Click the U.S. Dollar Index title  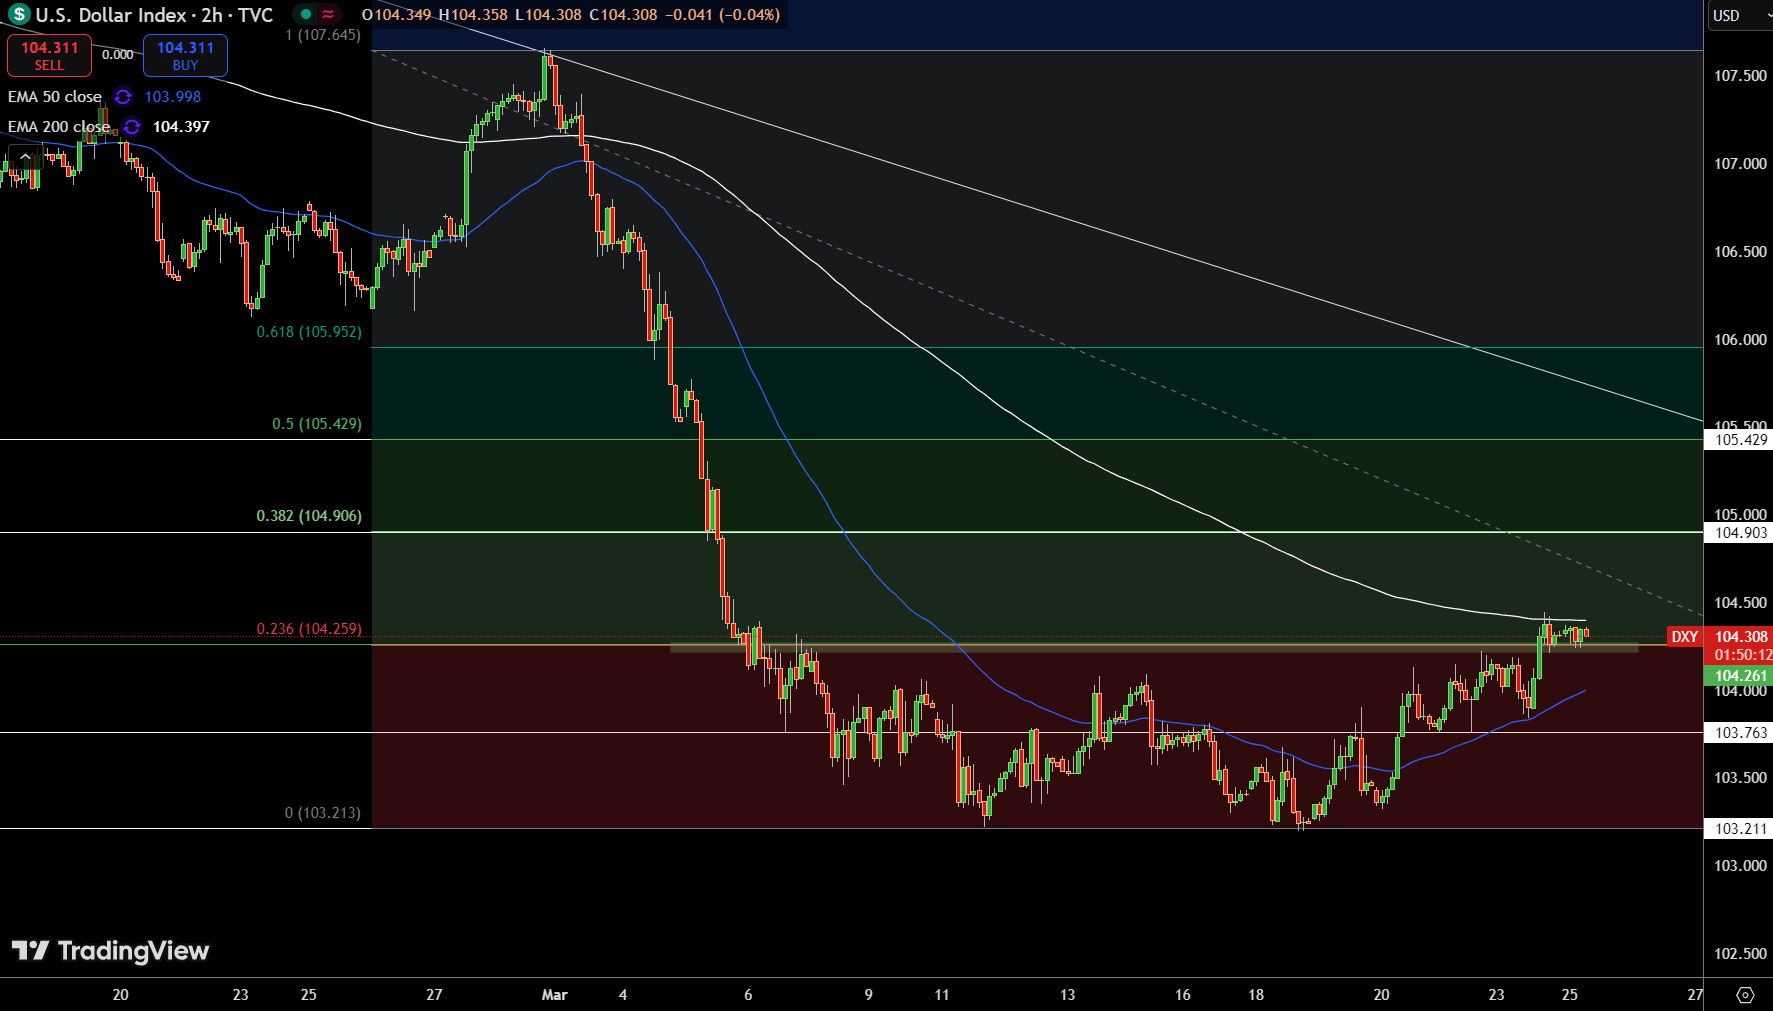tap(111, 15)
